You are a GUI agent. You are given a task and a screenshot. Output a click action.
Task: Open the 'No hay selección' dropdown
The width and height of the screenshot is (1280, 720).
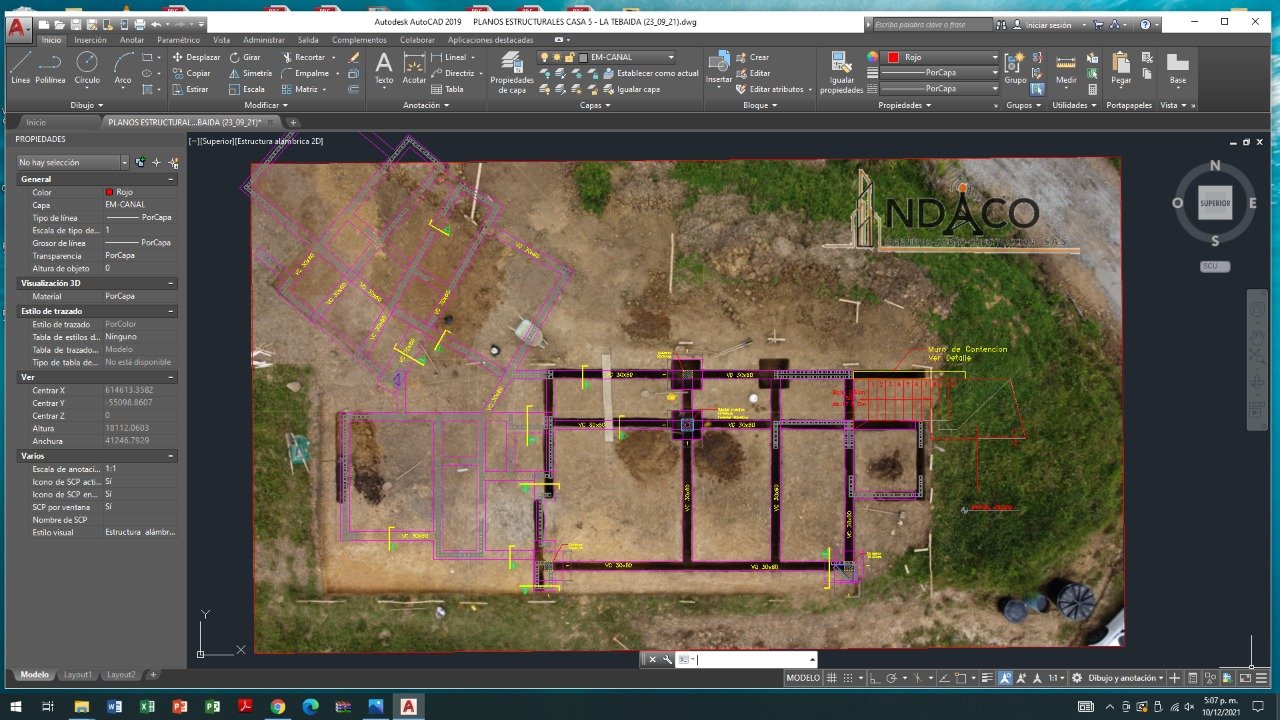(73, 162)
